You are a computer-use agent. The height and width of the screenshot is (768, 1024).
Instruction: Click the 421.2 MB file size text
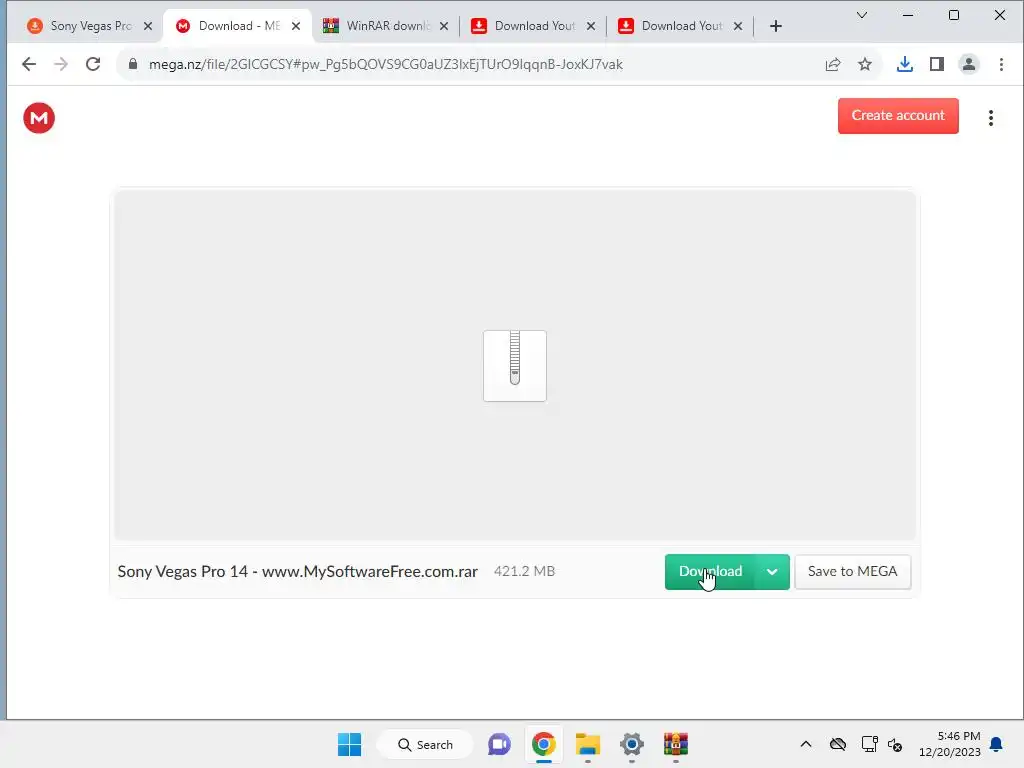coord(524,571)
